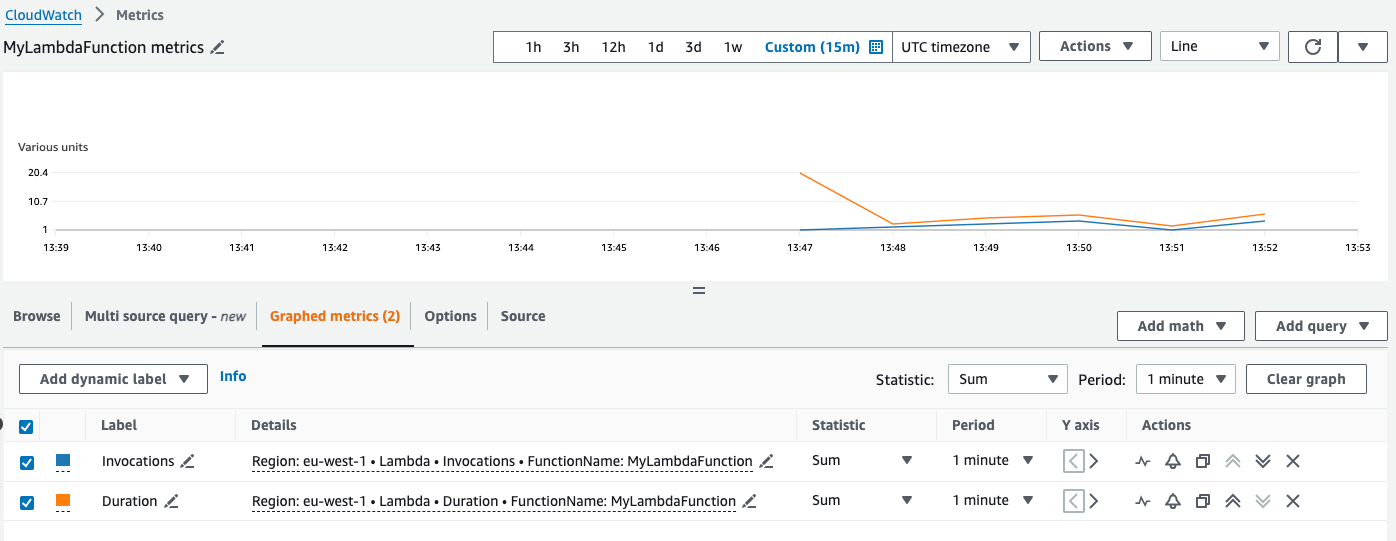This screenshot has width=1396, height=541.
Task: Switch Duration to right Y axis
Action: [1093, 501]
